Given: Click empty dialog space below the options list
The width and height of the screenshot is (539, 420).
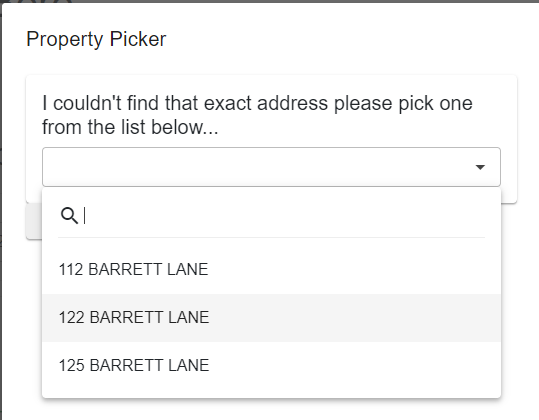Looking at the screenshot, I should (x=271, y=410).
